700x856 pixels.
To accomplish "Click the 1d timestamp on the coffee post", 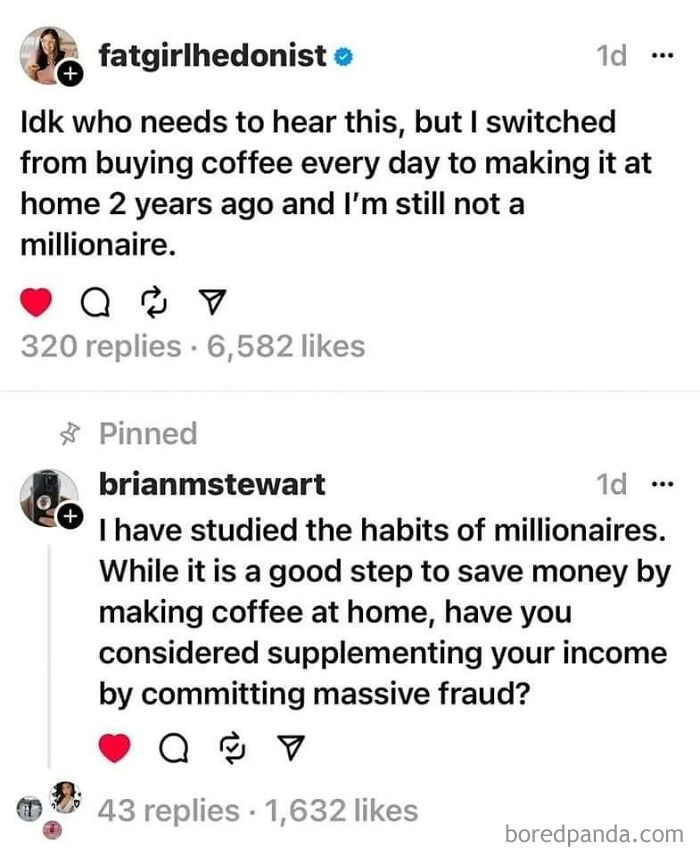I will click(x=609, y=56).
